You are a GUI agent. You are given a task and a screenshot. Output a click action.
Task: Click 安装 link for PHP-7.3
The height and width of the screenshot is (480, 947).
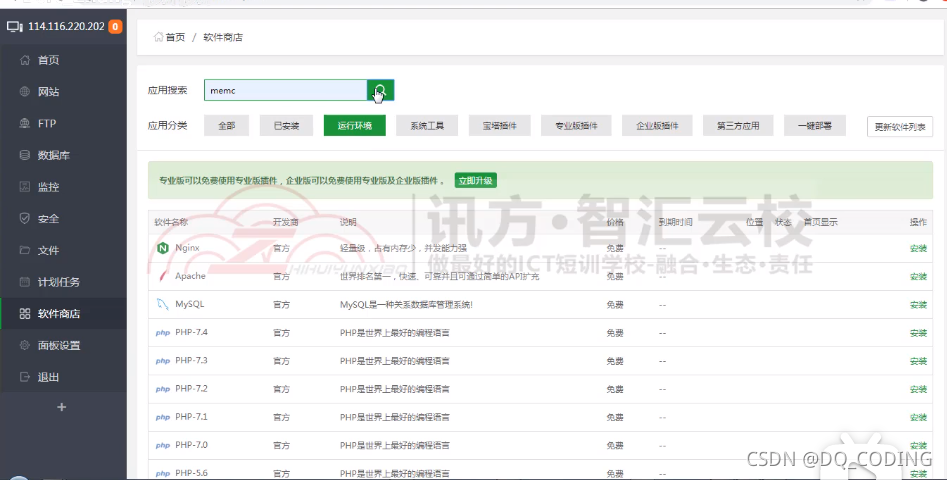918,361
